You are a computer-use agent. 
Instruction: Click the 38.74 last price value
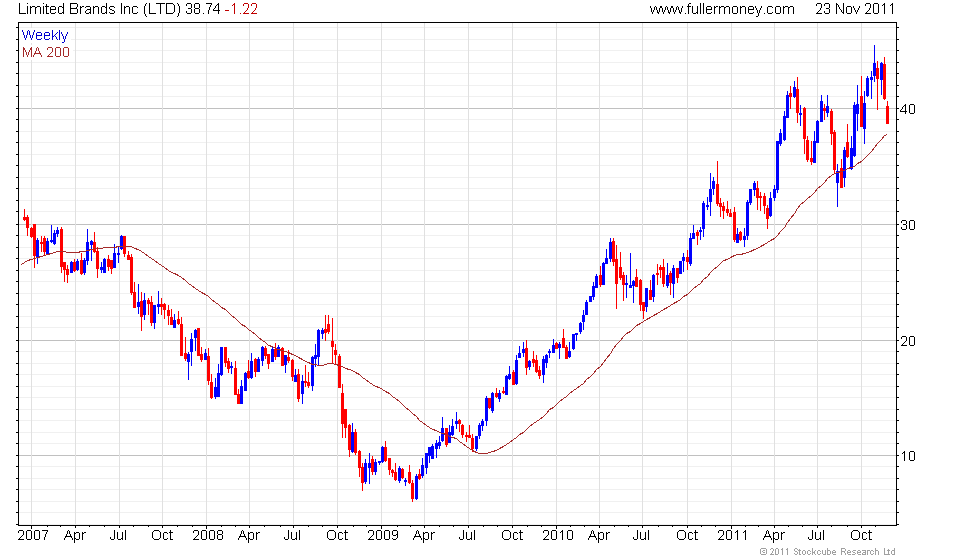[x=202, y=9]
